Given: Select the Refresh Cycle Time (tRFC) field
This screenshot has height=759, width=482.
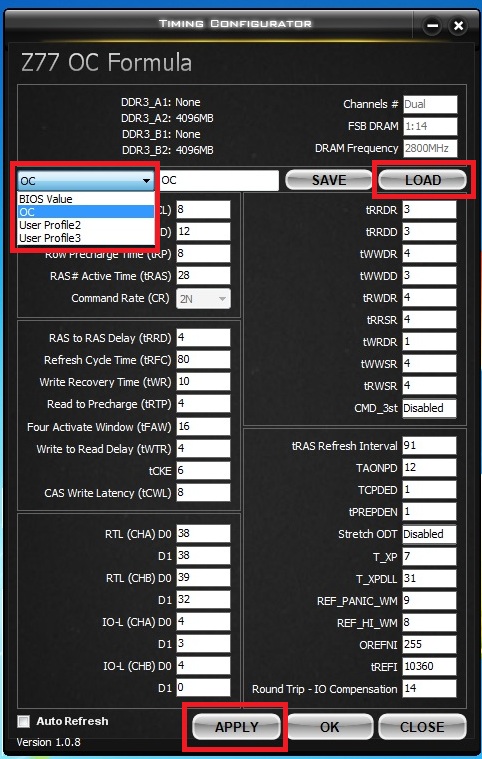Looking at the screenshot, I should [x=203, y=360].
